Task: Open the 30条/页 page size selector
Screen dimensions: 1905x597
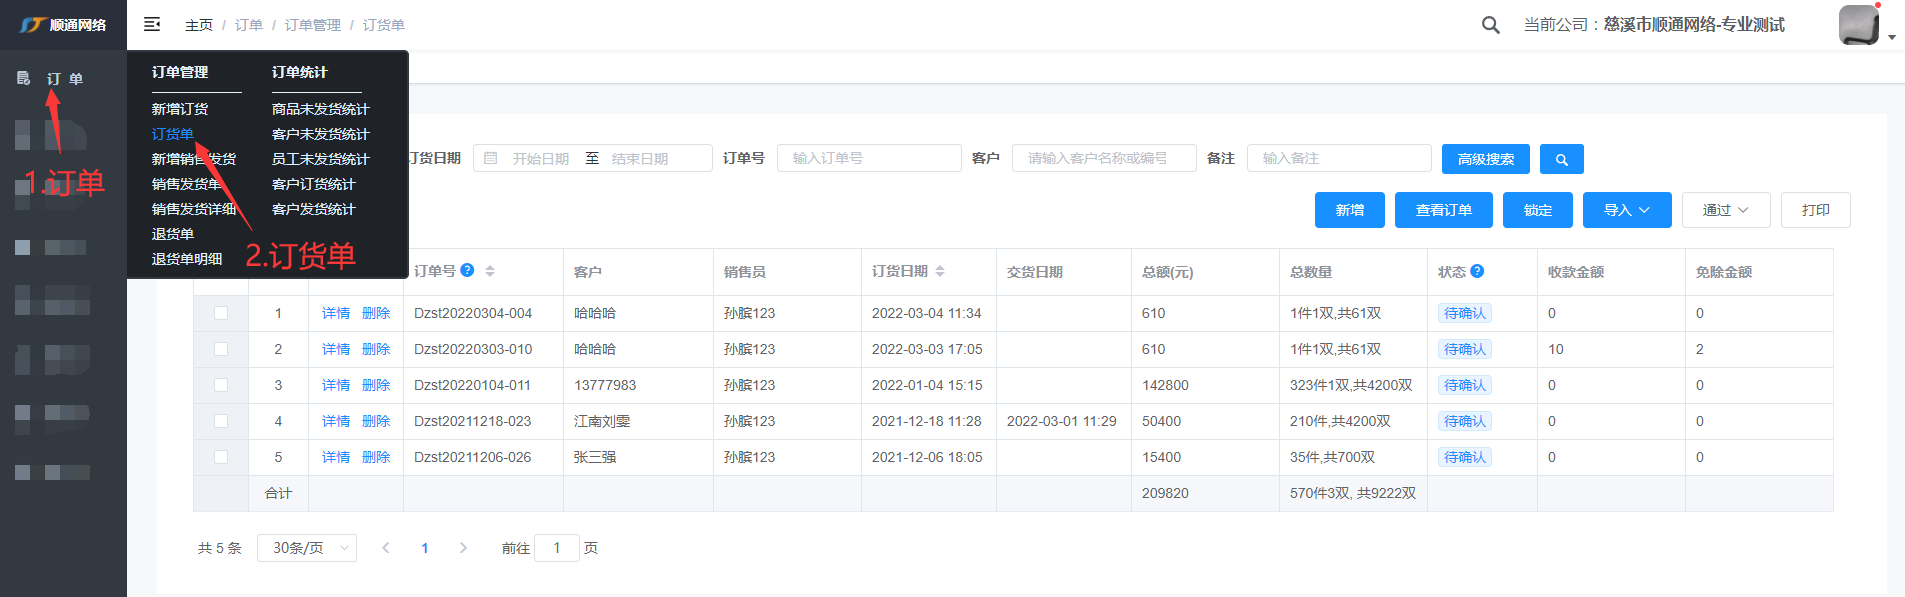Action: pos(306,548)
